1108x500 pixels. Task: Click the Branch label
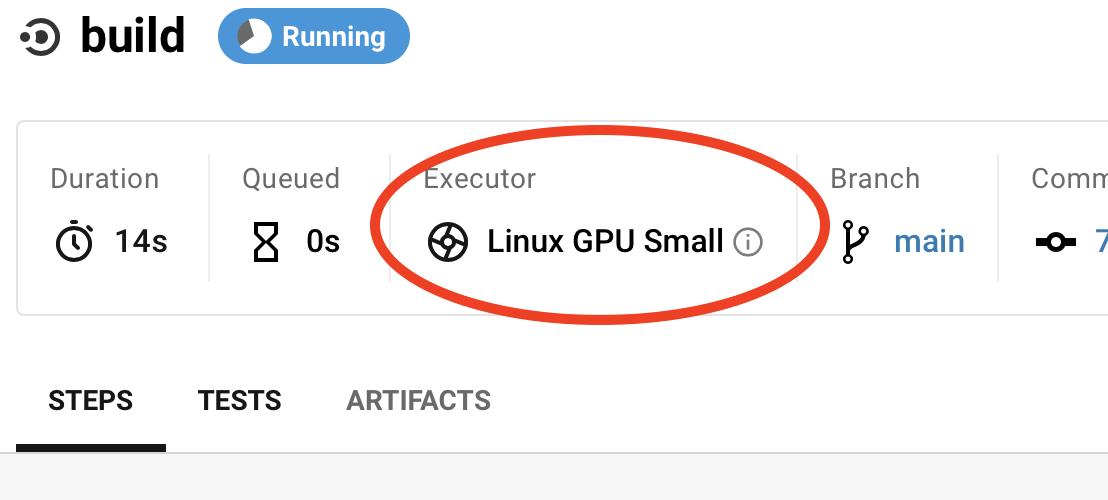coord(874,179)
